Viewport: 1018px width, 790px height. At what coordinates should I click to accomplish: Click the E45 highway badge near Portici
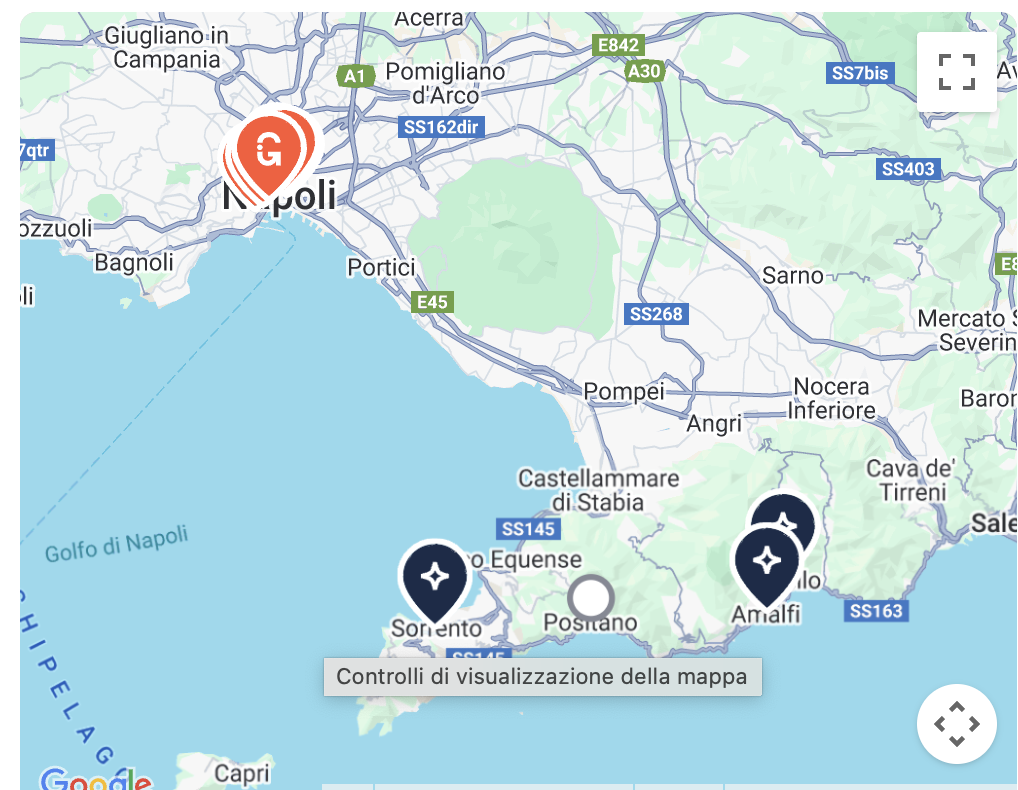(x=432, y=302)
